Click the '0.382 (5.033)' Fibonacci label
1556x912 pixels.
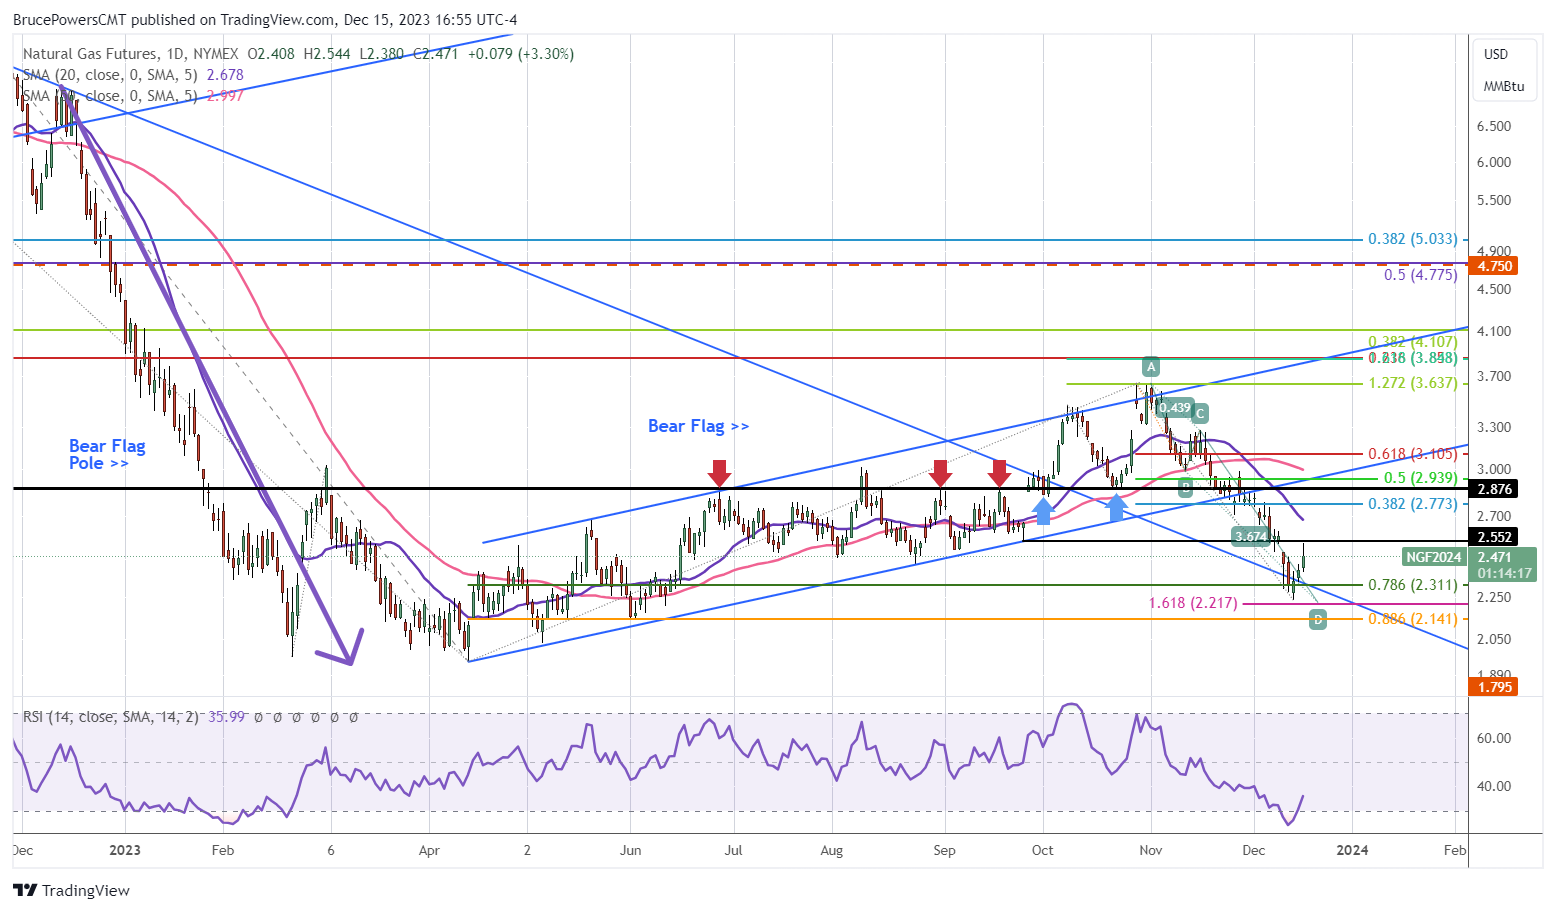click(1413, 239)
